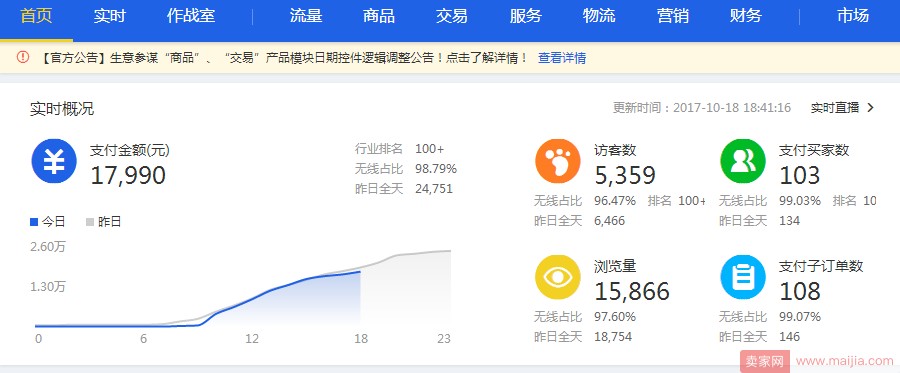Image resolution: width=900 pixels, height=373 pixels.
Task: Click the blue clipboard sub-orders icon
Action: 743,277
